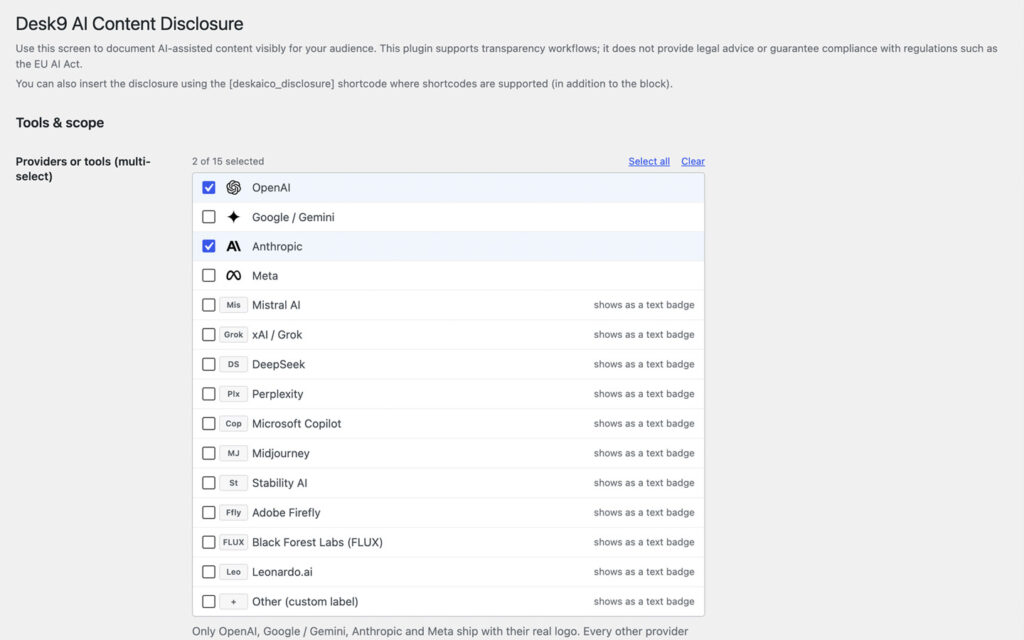
Task: Click the 'Mis' badge for Mistral AI
Action: coord(233,305)
